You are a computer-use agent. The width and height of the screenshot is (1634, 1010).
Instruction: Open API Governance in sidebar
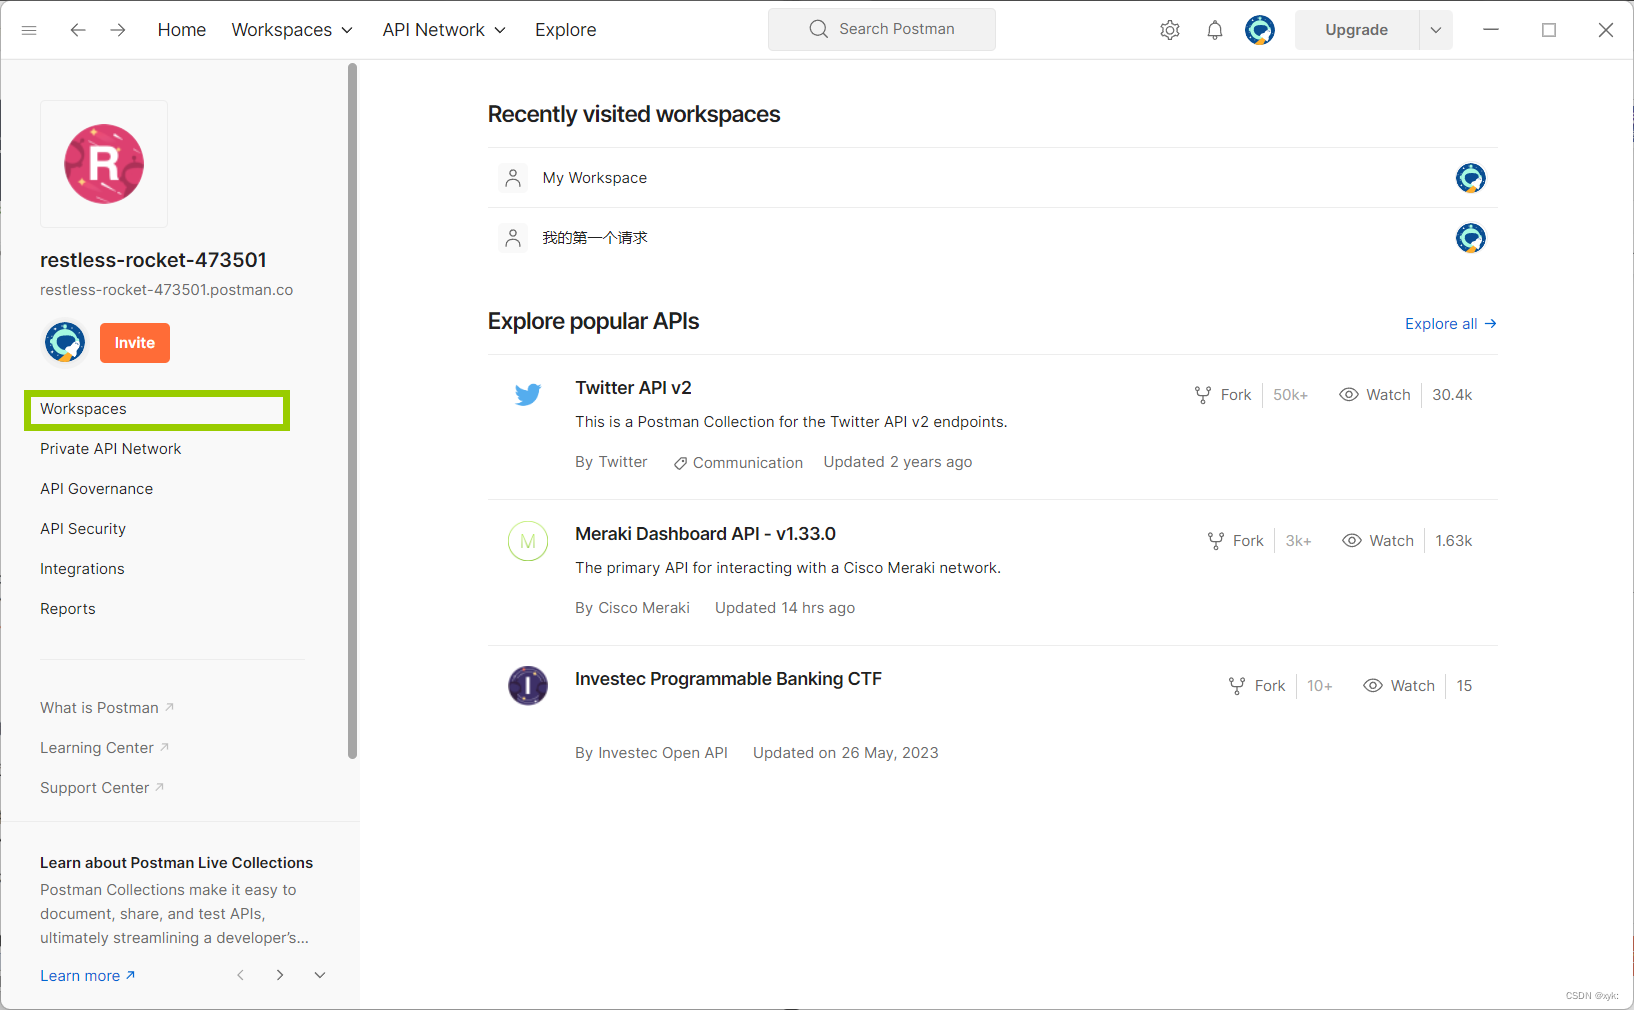pos(97,489)
